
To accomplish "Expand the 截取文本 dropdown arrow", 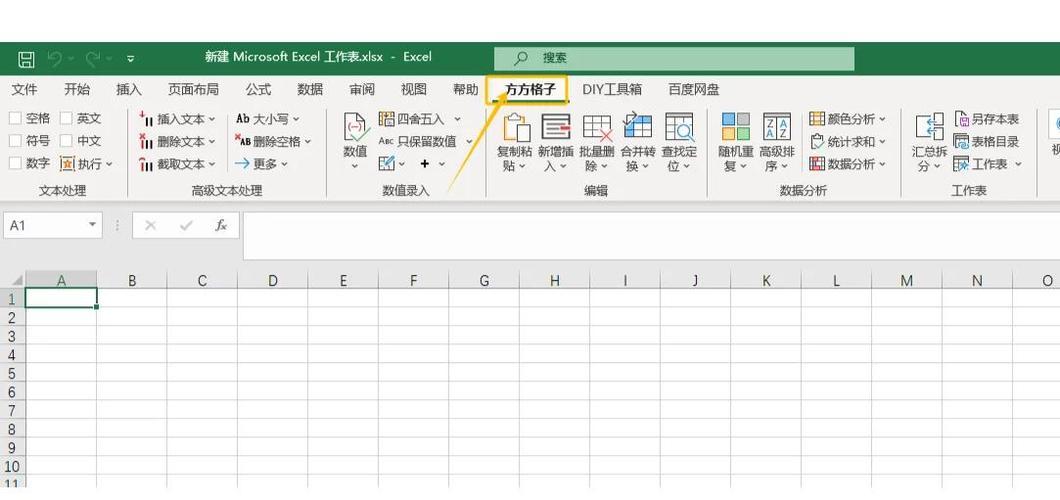I will (212, 164).
